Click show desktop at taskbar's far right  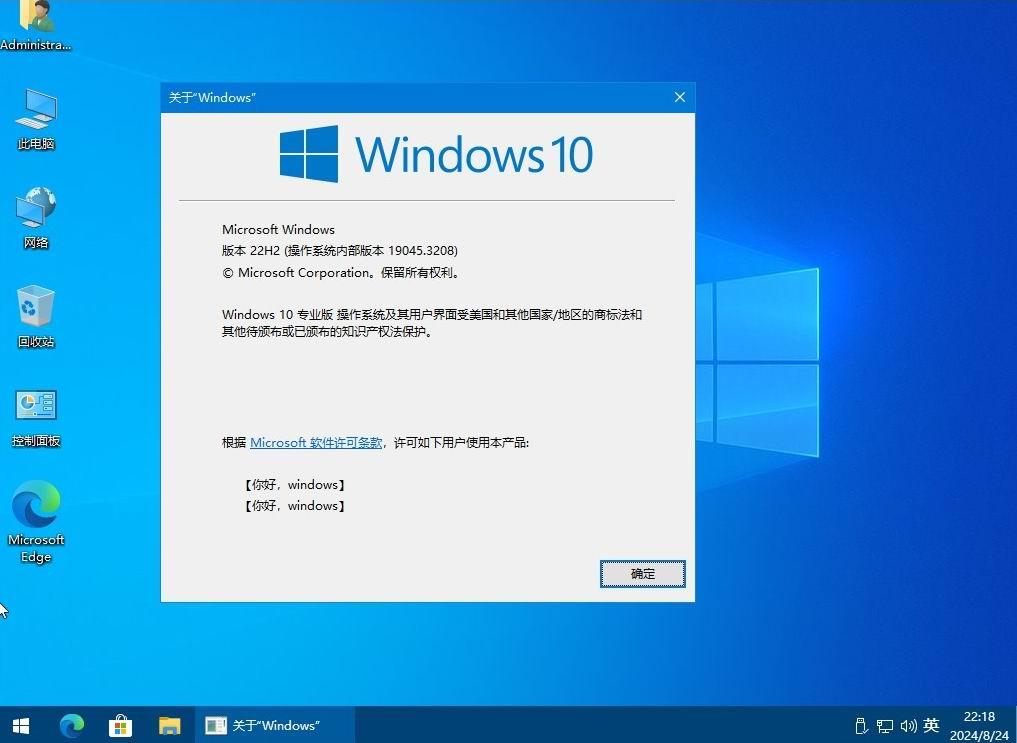[1014, 725]
